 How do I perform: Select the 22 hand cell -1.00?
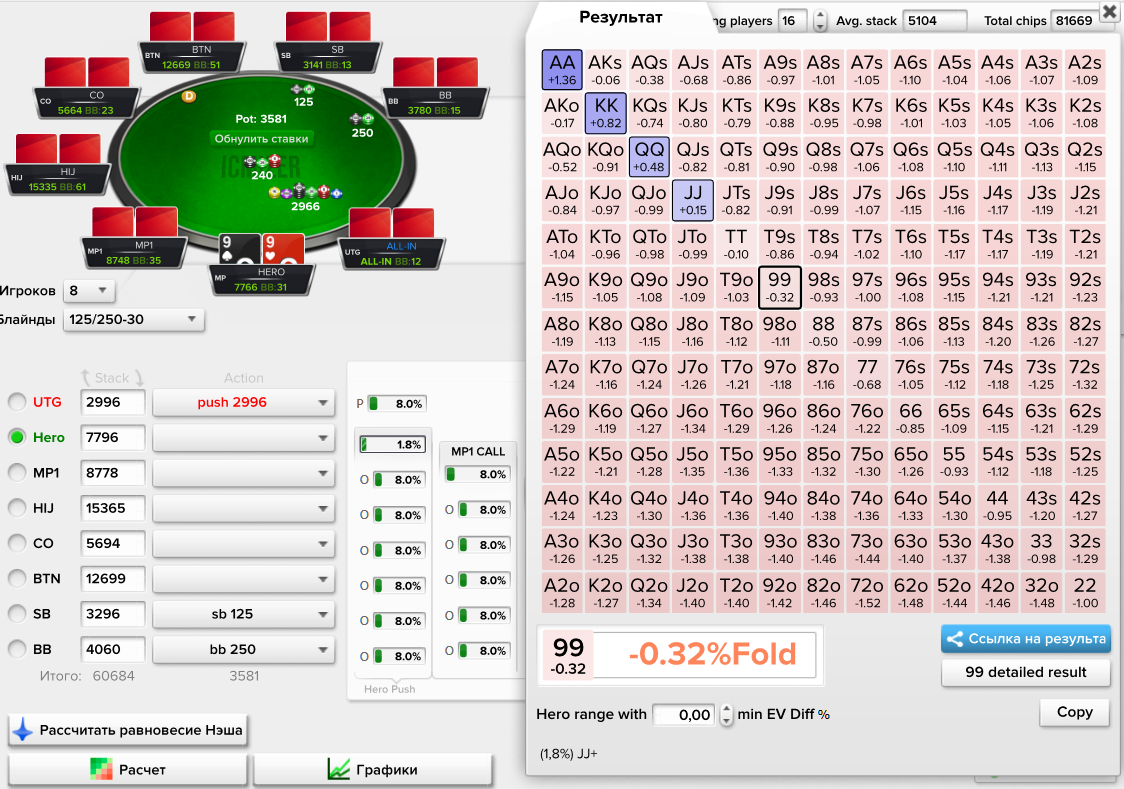tap(1085, 593)
